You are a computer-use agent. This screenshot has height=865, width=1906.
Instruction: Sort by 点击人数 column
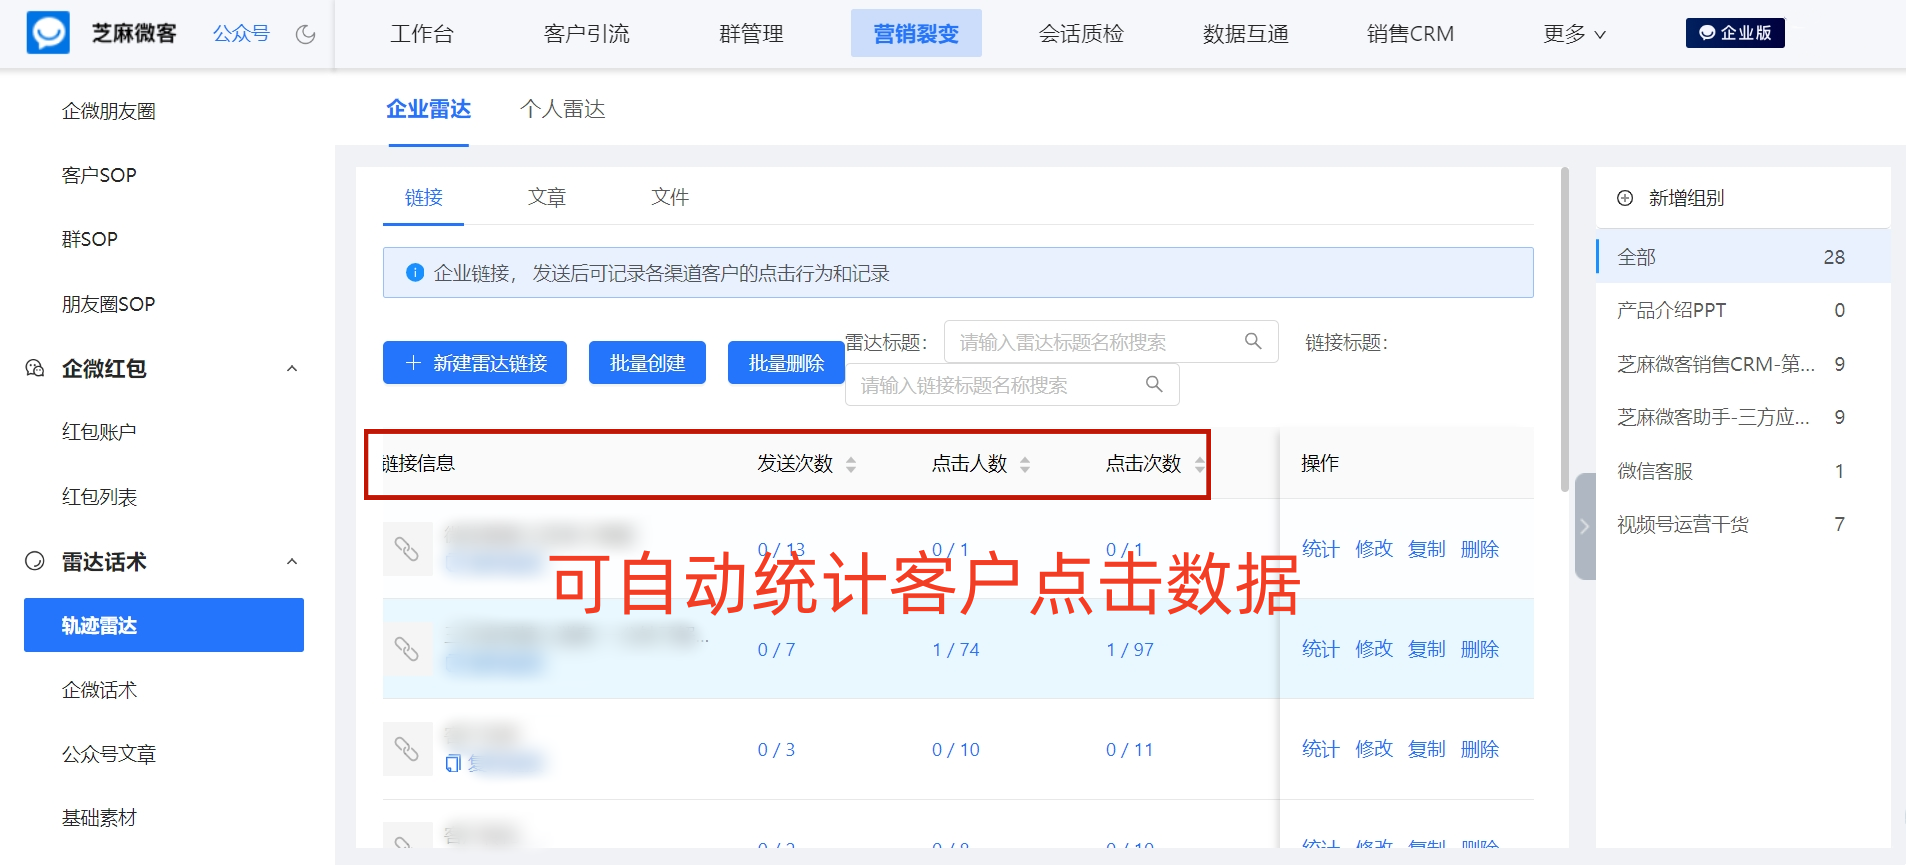1025,464
